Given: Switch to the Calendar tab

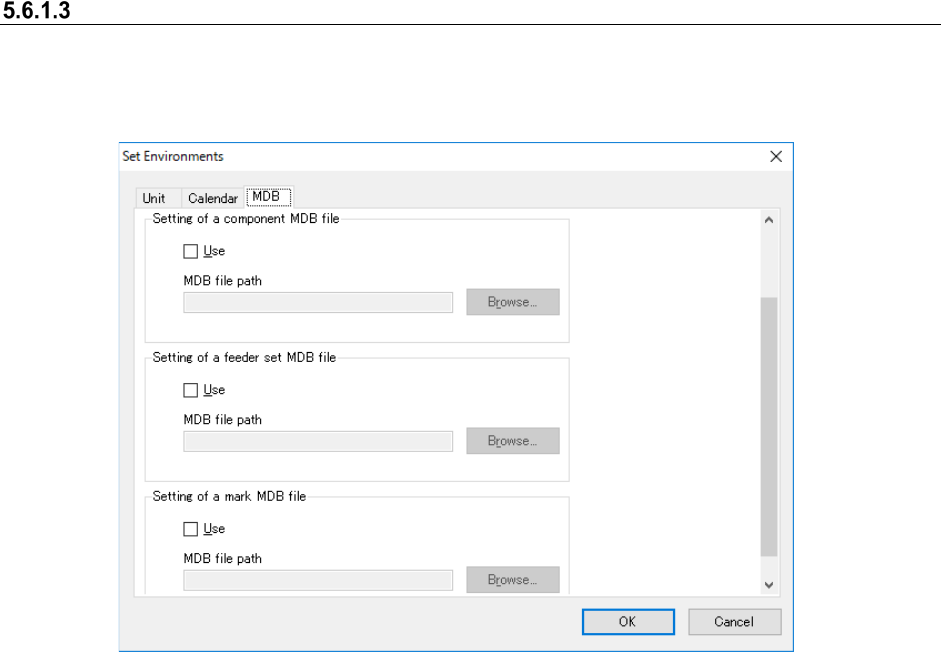Looking at the screenshot, I should [x=212, y=198].
